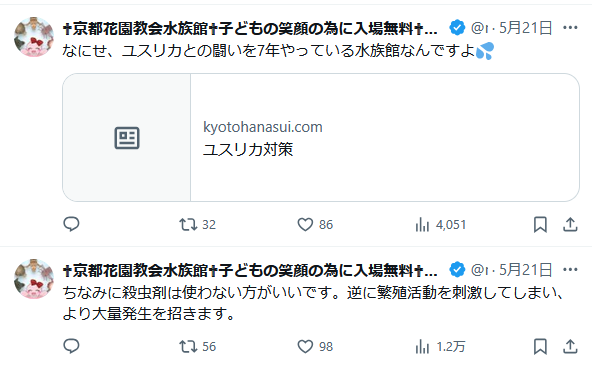Screen dimensions: 592x368
Task: Like the second tweet with 98 likes
Action: click(315, 346)
